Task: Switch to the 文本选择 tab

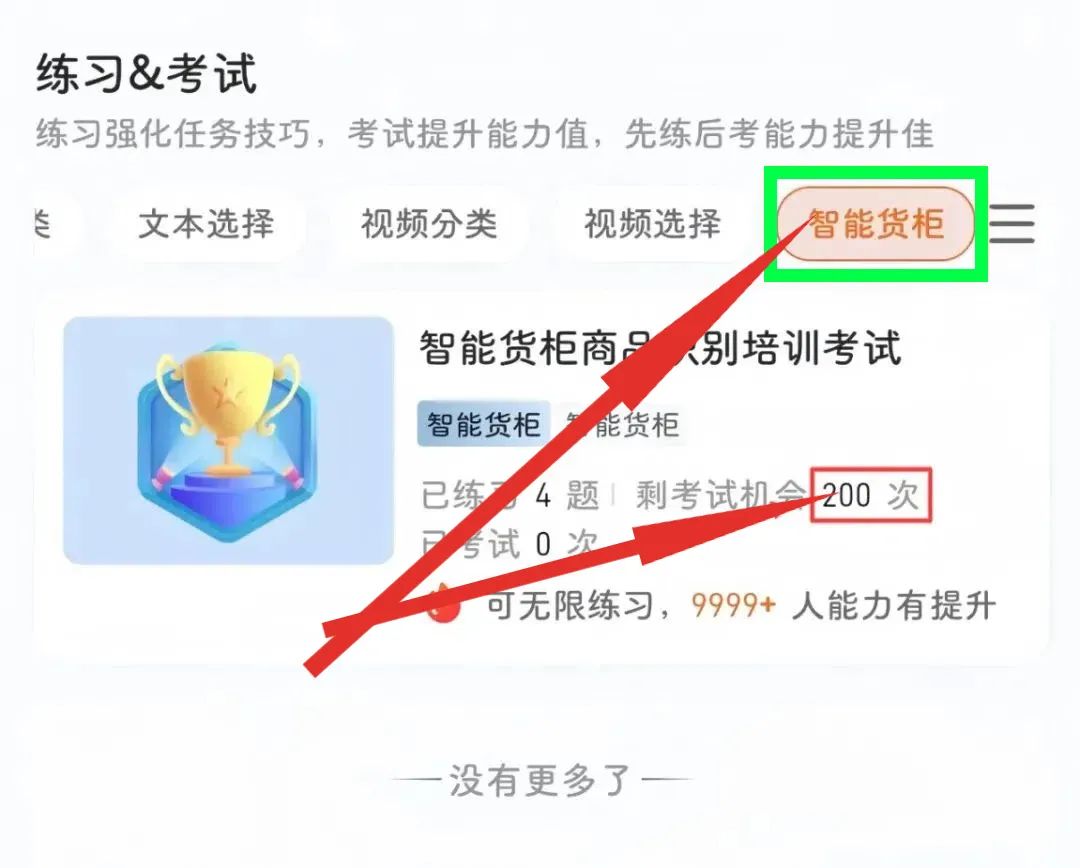Action: tap(206, 224)
